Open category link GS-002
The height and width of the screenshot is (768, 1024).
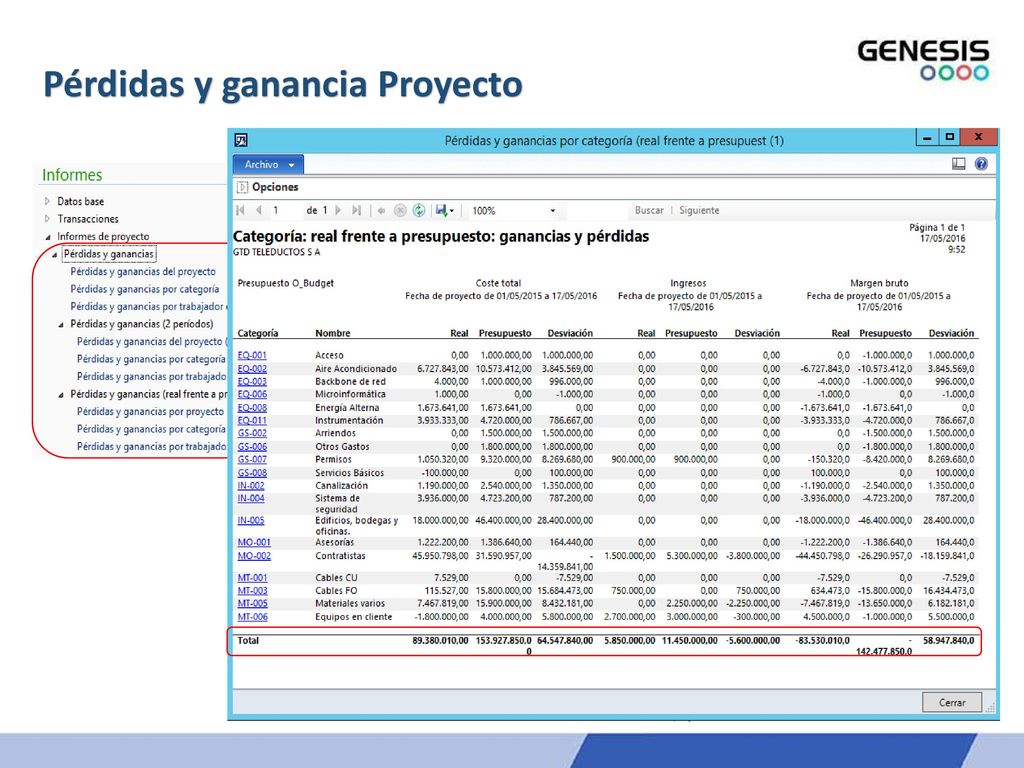point(252,434)
